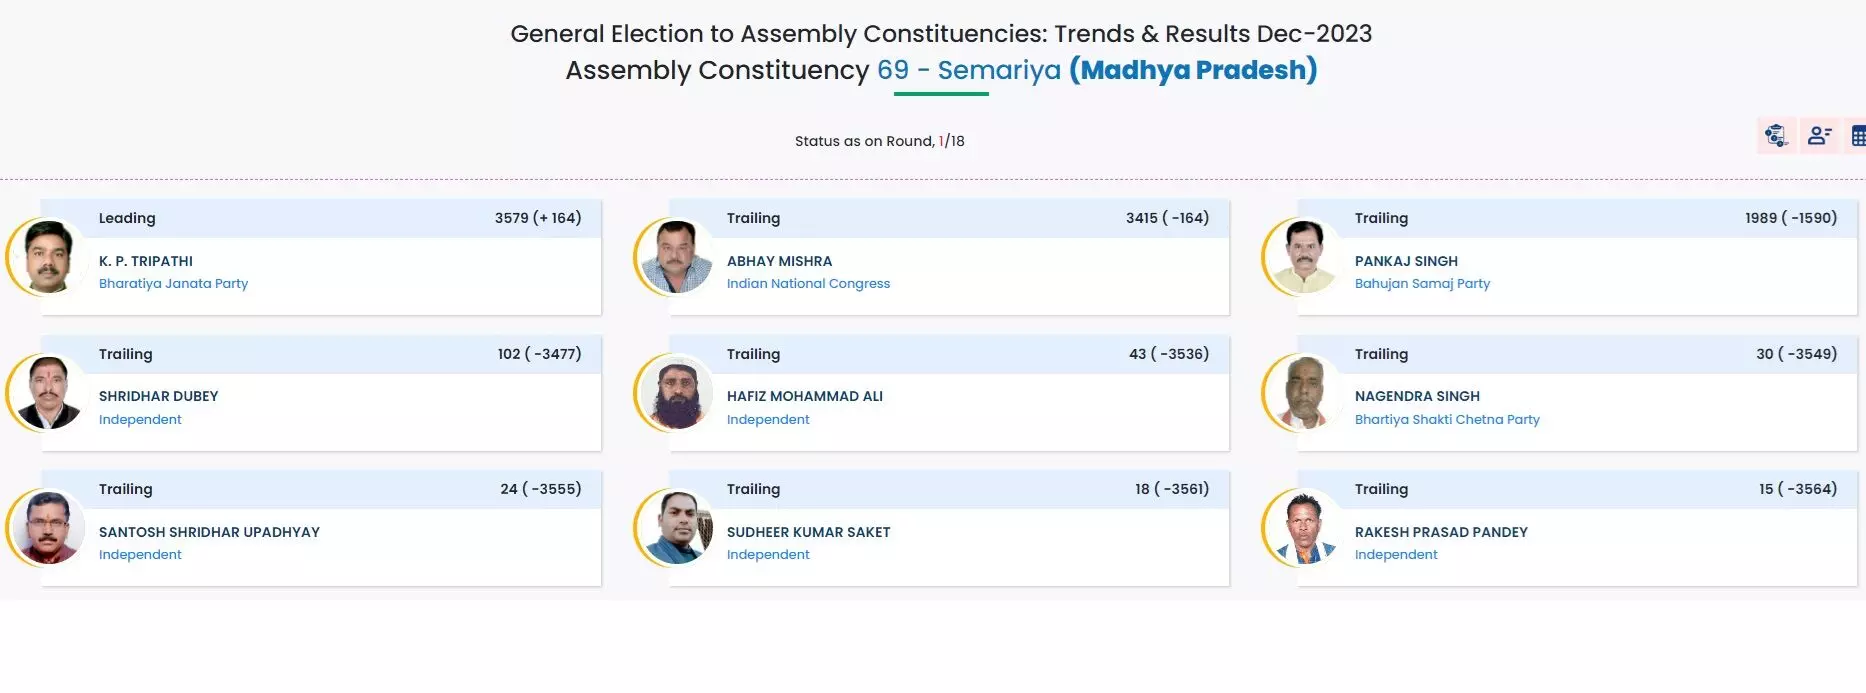Select Sudheer Kumar Saket's photo
Image resolution: width=1866 pixels, height=693 pixels.
(x=676, y=527)
